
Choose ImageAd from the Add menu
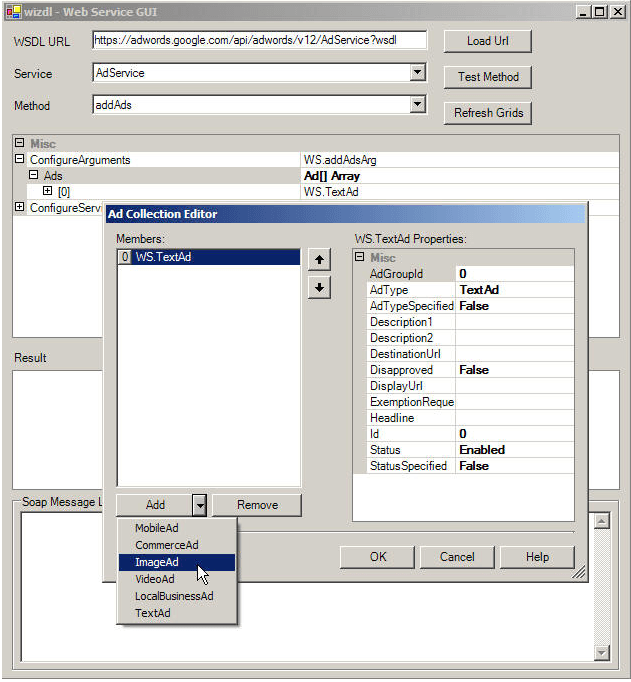177,562
